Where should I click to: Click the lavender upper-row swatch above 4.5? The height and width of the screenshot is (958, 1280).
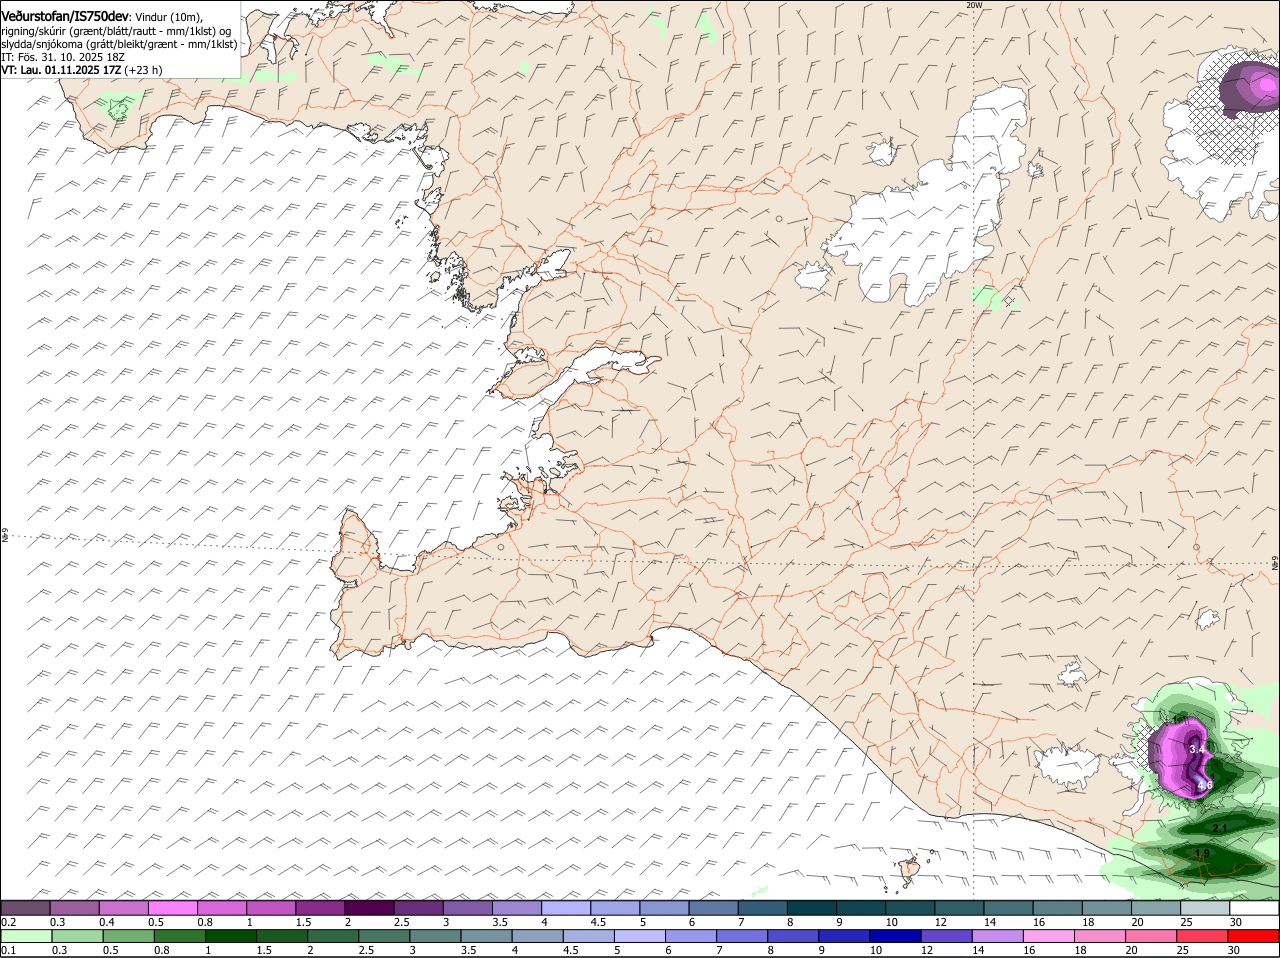point(614,908)
